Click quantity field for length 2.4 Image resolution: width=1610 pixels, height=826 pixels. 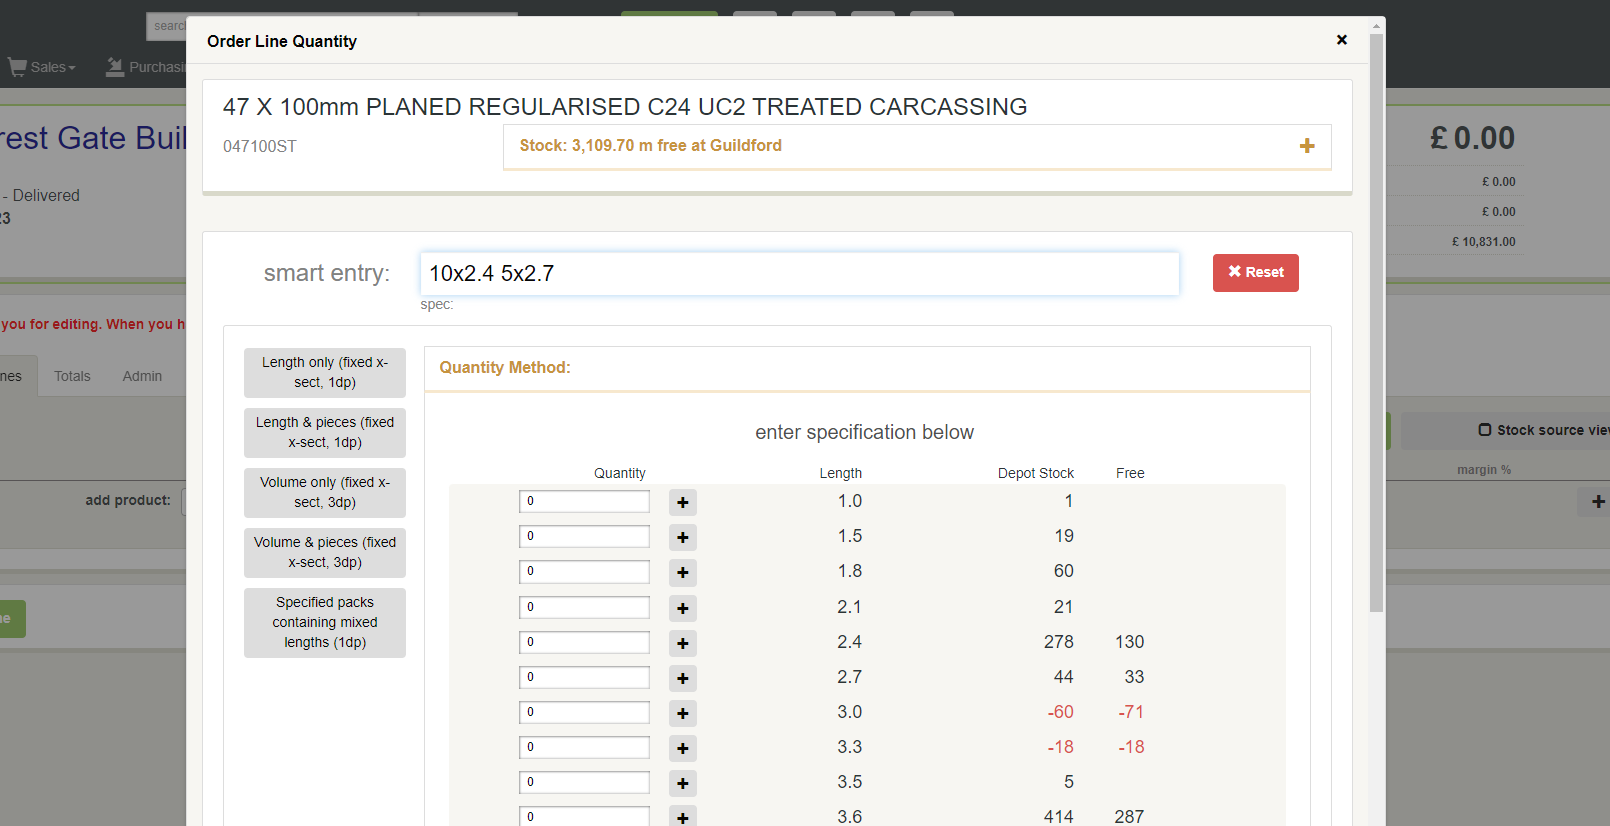click(x=584, y=643)
